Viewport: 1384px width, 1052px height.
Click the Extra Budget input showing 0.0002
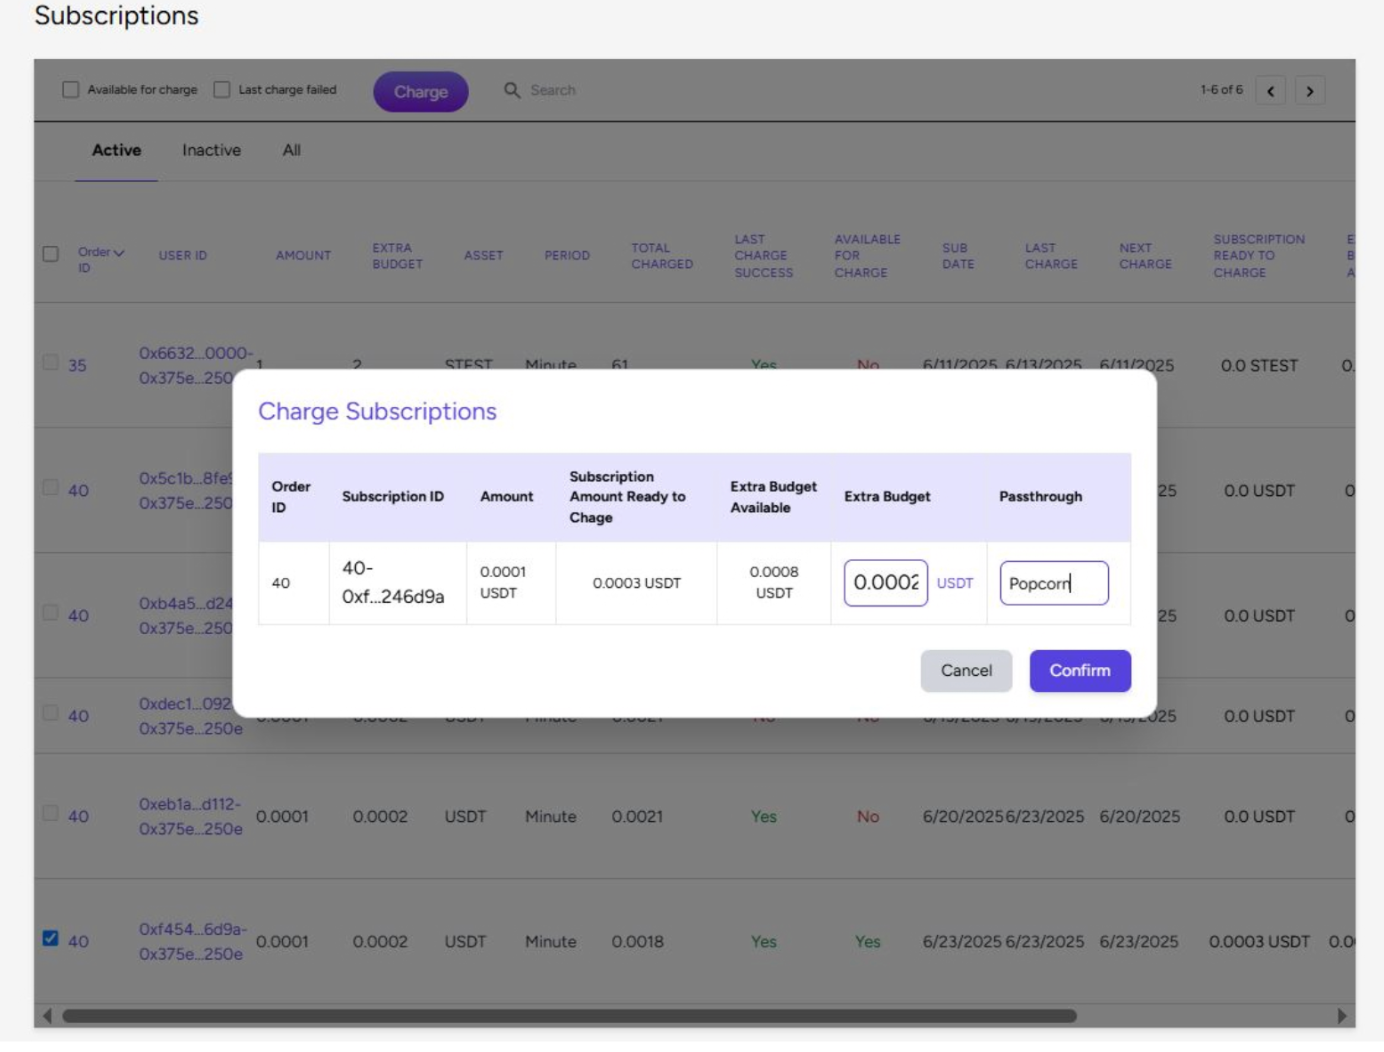click(884, 582)
